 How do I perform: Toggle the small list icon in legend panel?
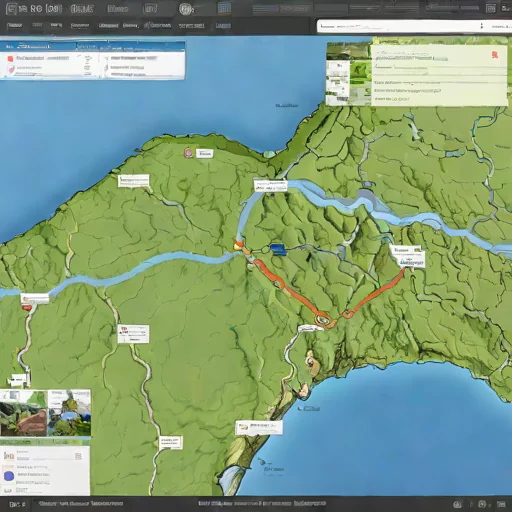pyautogui.click(x=78, y=456)
